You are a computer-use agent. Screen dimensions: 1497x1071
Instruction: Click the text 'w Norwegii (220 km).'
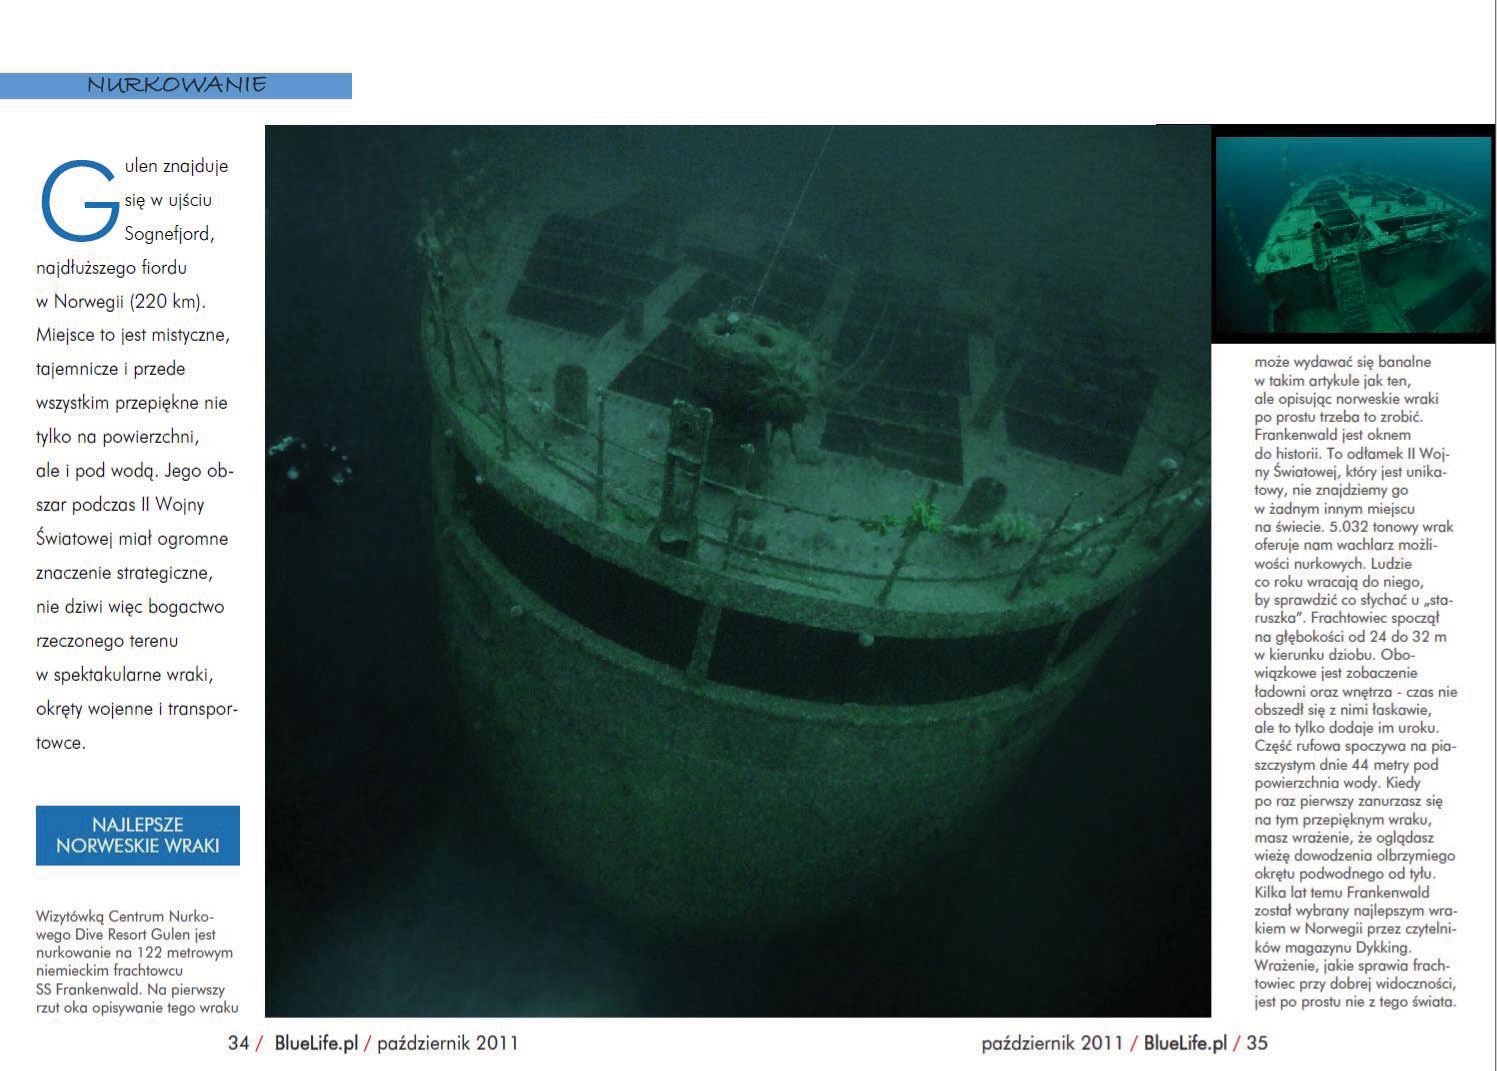tap(121, 301)
